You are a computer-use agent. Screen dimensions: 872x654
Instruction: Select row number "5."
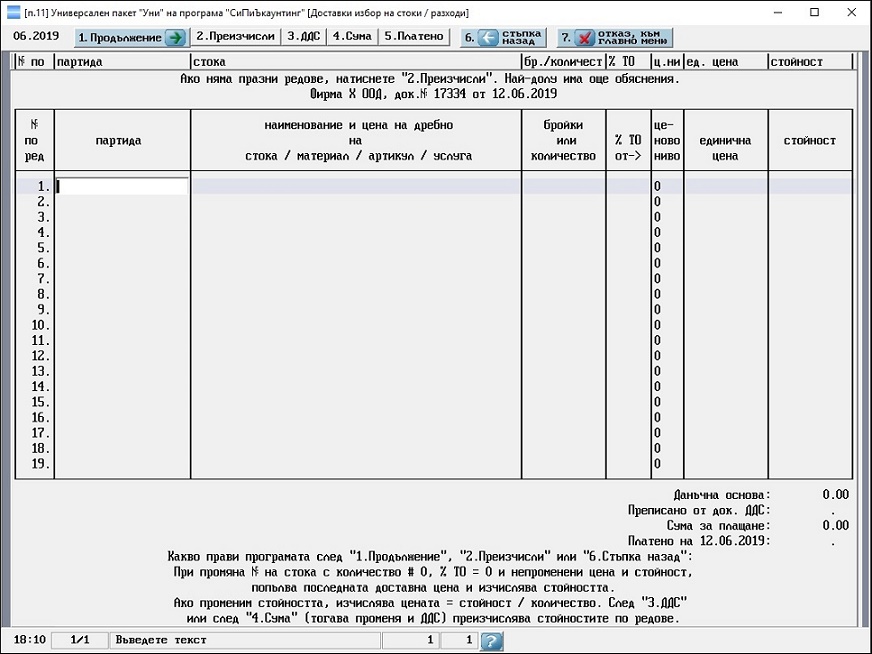pyautogui.click(x=43, y=248)
